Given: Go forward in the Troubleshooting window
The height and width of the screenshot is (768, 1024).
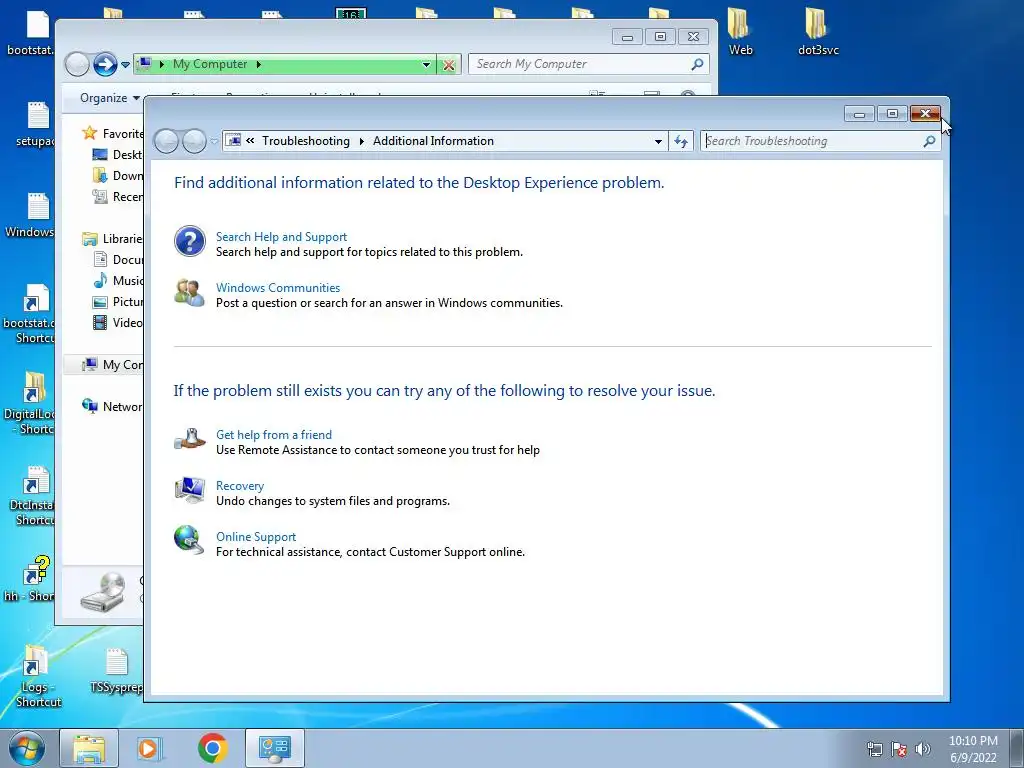Looking at the screenshot, I should pos(194,141).
